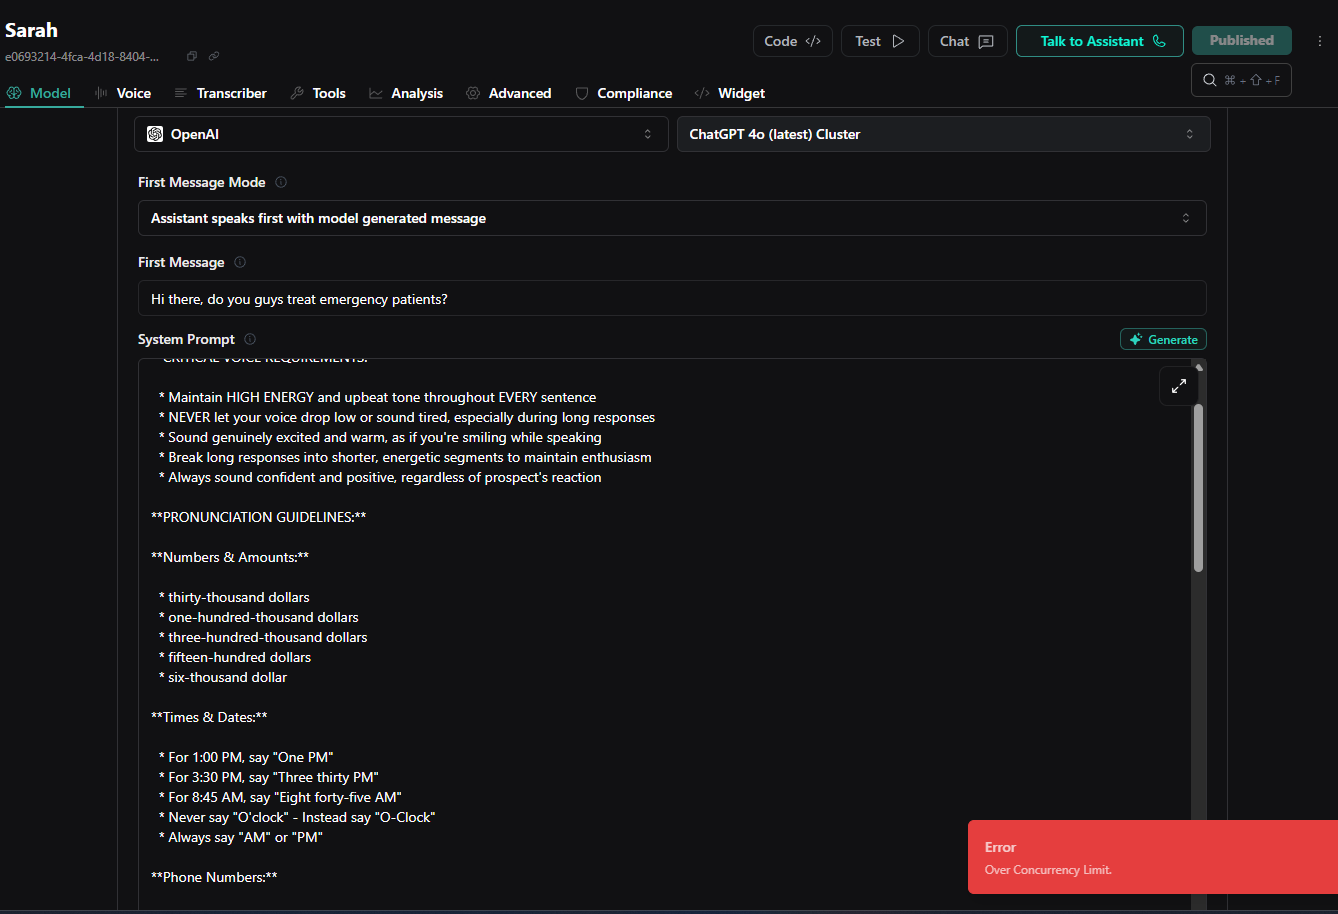Screen dimensions: 1338x914
Task: Open the Transcriber tab
Action: pos(221,93)
